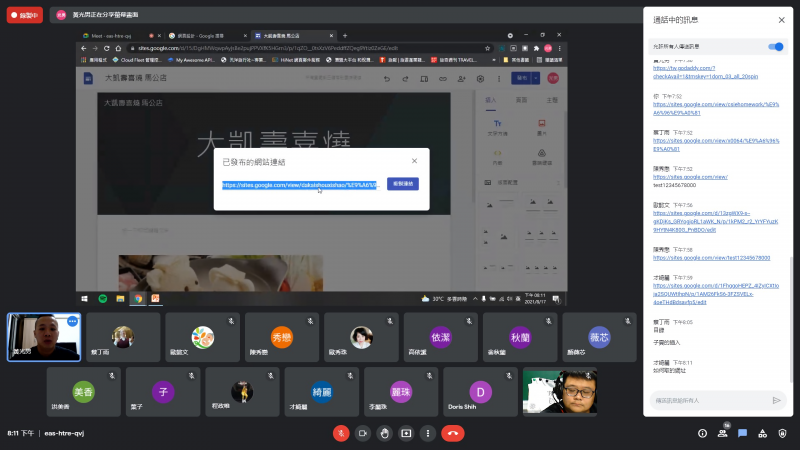Open the more options three-dot menu
Image resolution: width=800 pixels, height=450 pixels.
[x=427, y=433]
